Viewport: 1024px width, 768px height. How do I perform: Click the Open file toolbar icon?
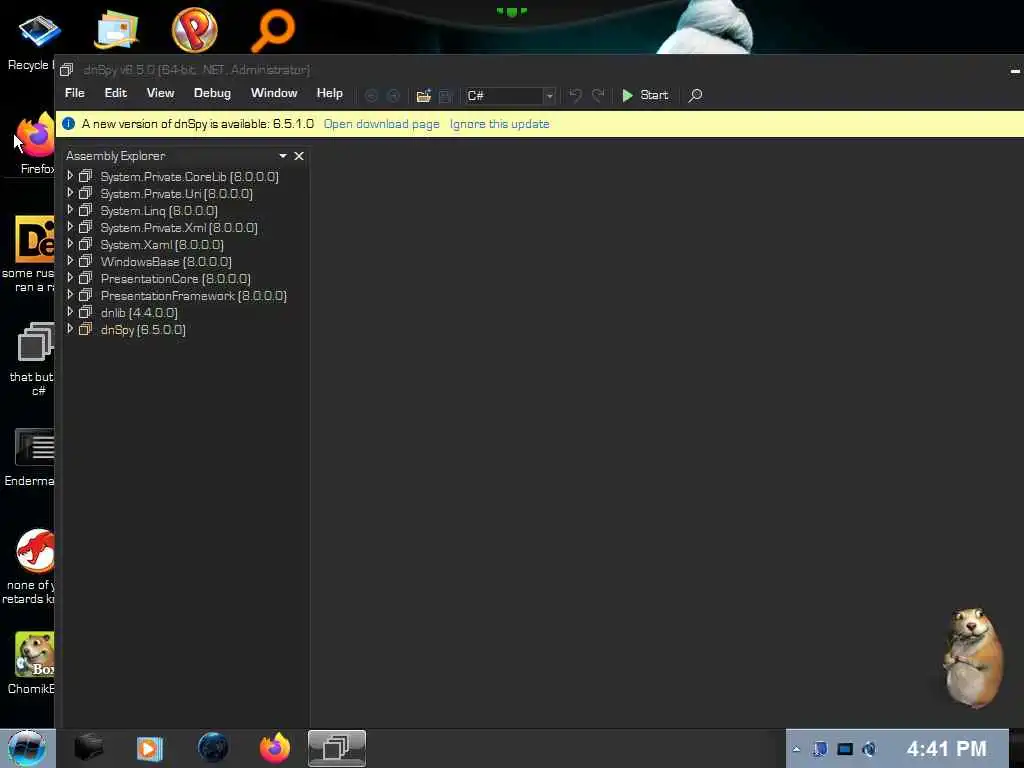click(x=423, y=95)
